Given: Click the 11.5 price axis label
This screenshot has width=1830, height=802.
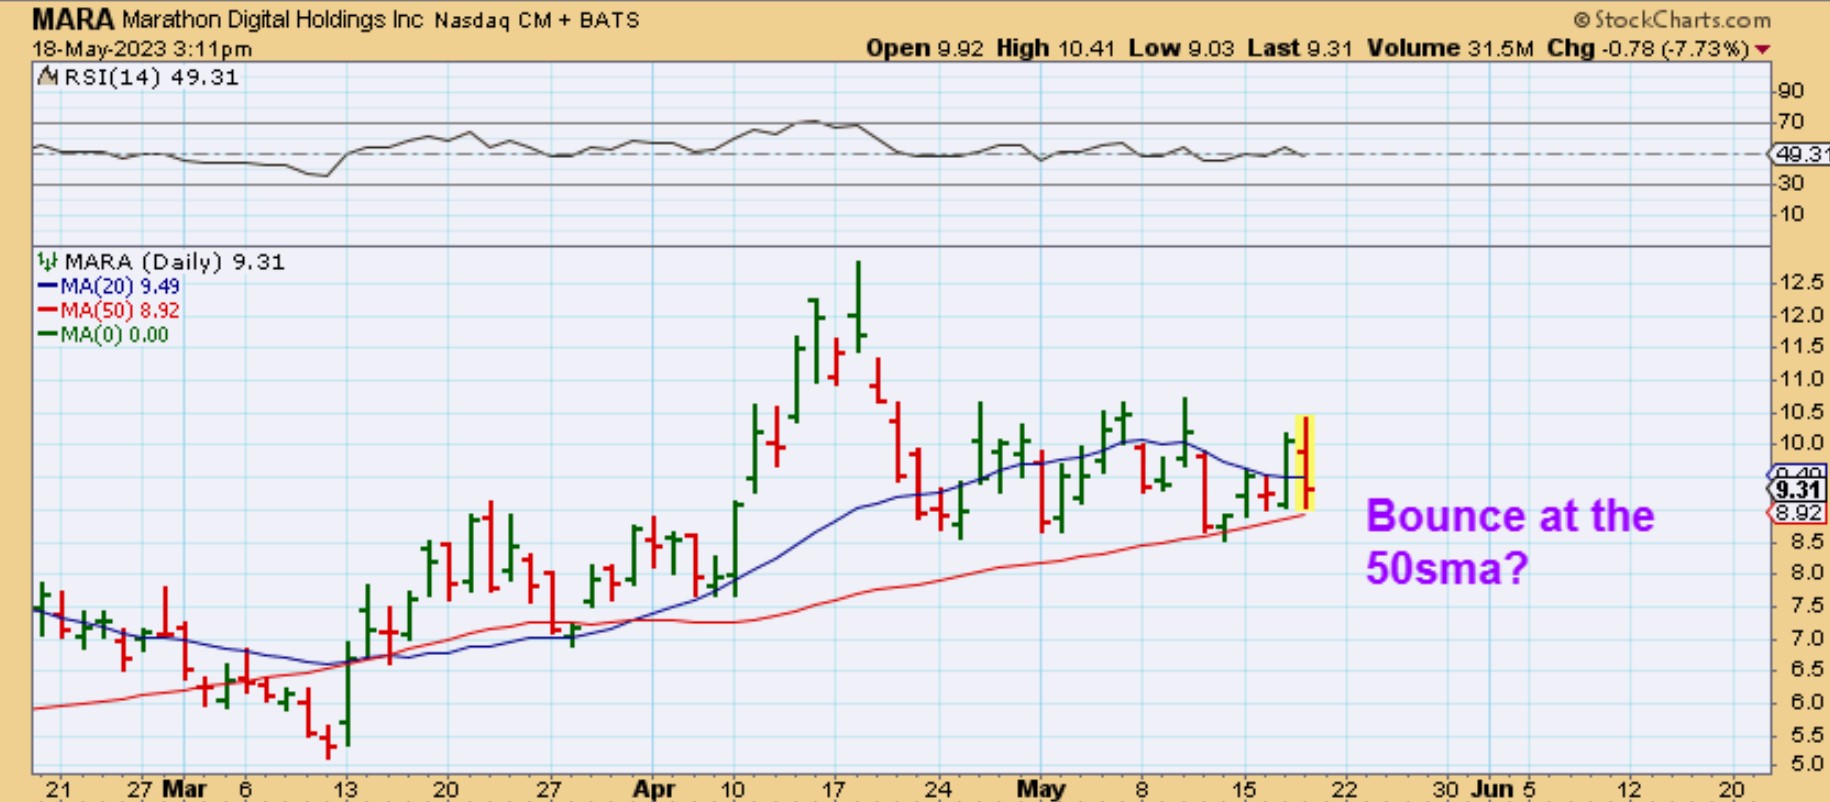Looking at the screenshot, I should (x=1801, y=346).
